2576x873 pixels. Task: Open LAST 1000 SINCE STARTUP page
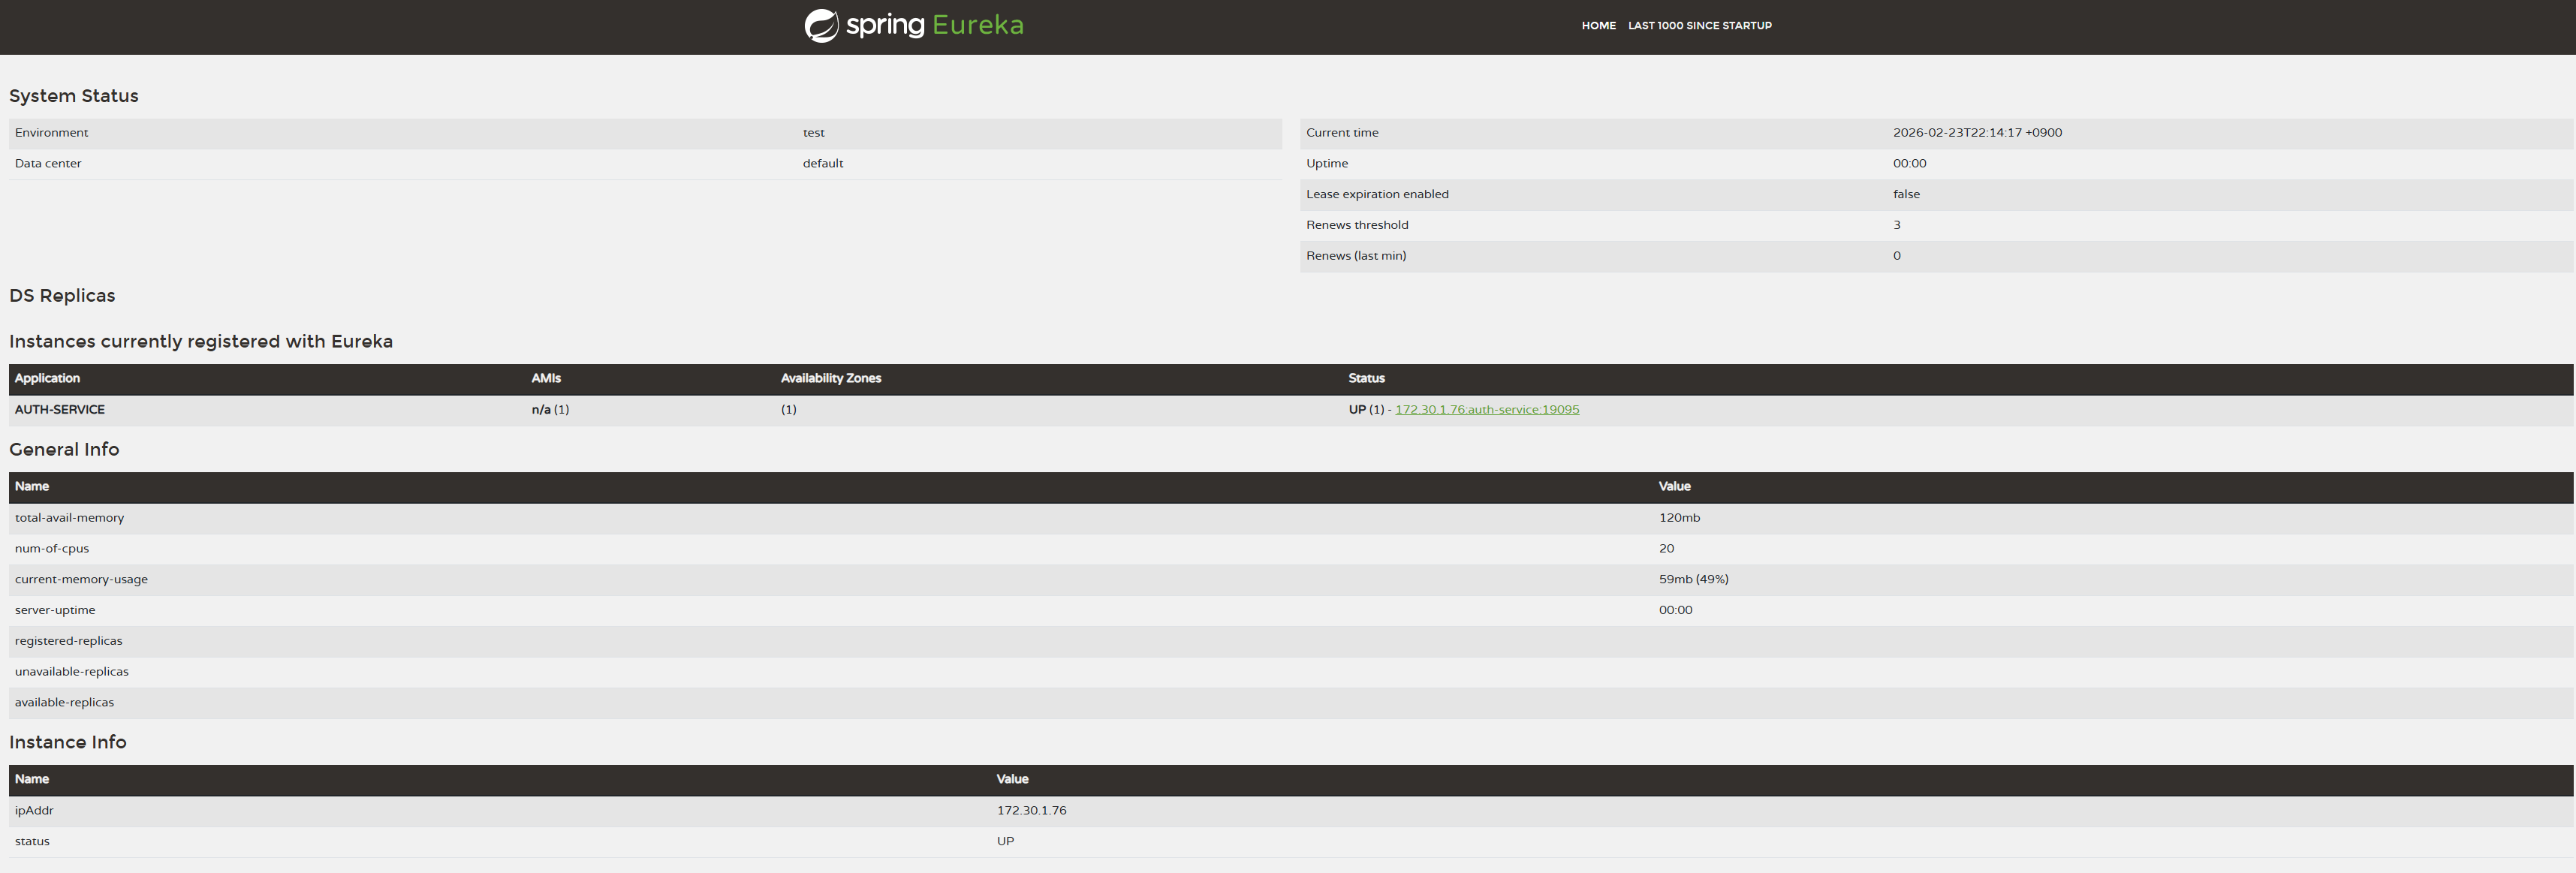tap(1699, 26)
